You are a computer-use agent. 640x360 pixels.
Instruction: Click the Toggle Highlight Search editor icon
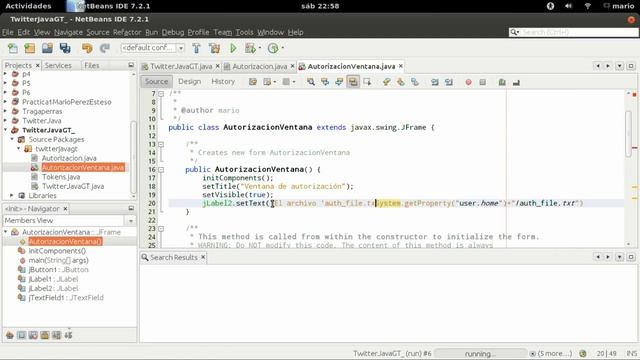(x=353, y=82)
